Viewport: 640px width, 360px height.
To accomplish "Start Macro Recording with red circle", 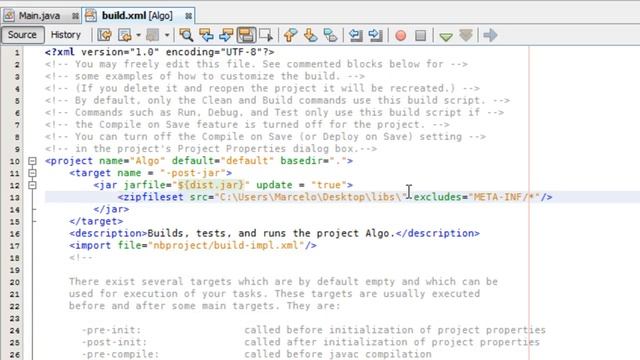I will pyautogui.click(x=400, y=36).
